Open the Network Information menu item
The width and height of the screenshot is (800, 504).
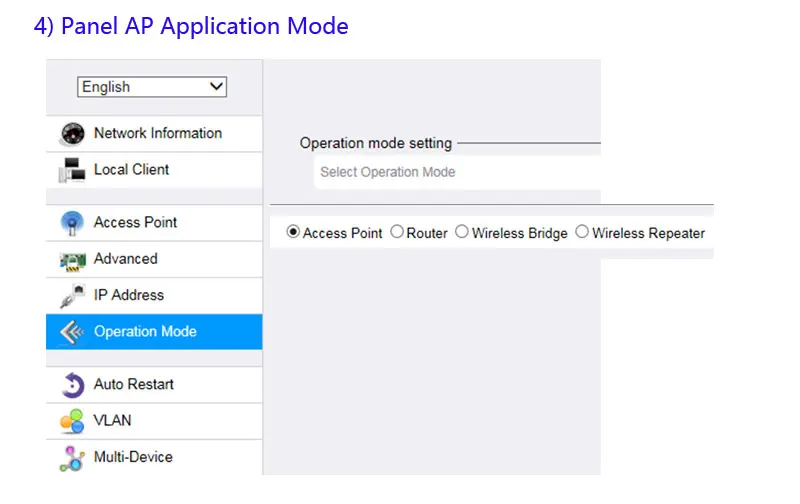(157, 133)
